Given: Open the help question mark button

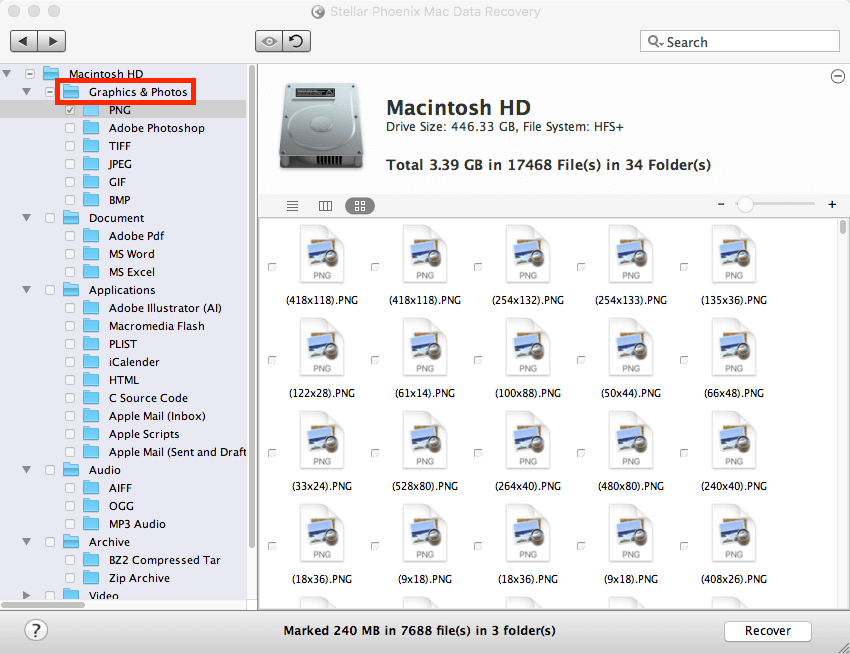Looking at the screenshot, I should coord(36,630).
